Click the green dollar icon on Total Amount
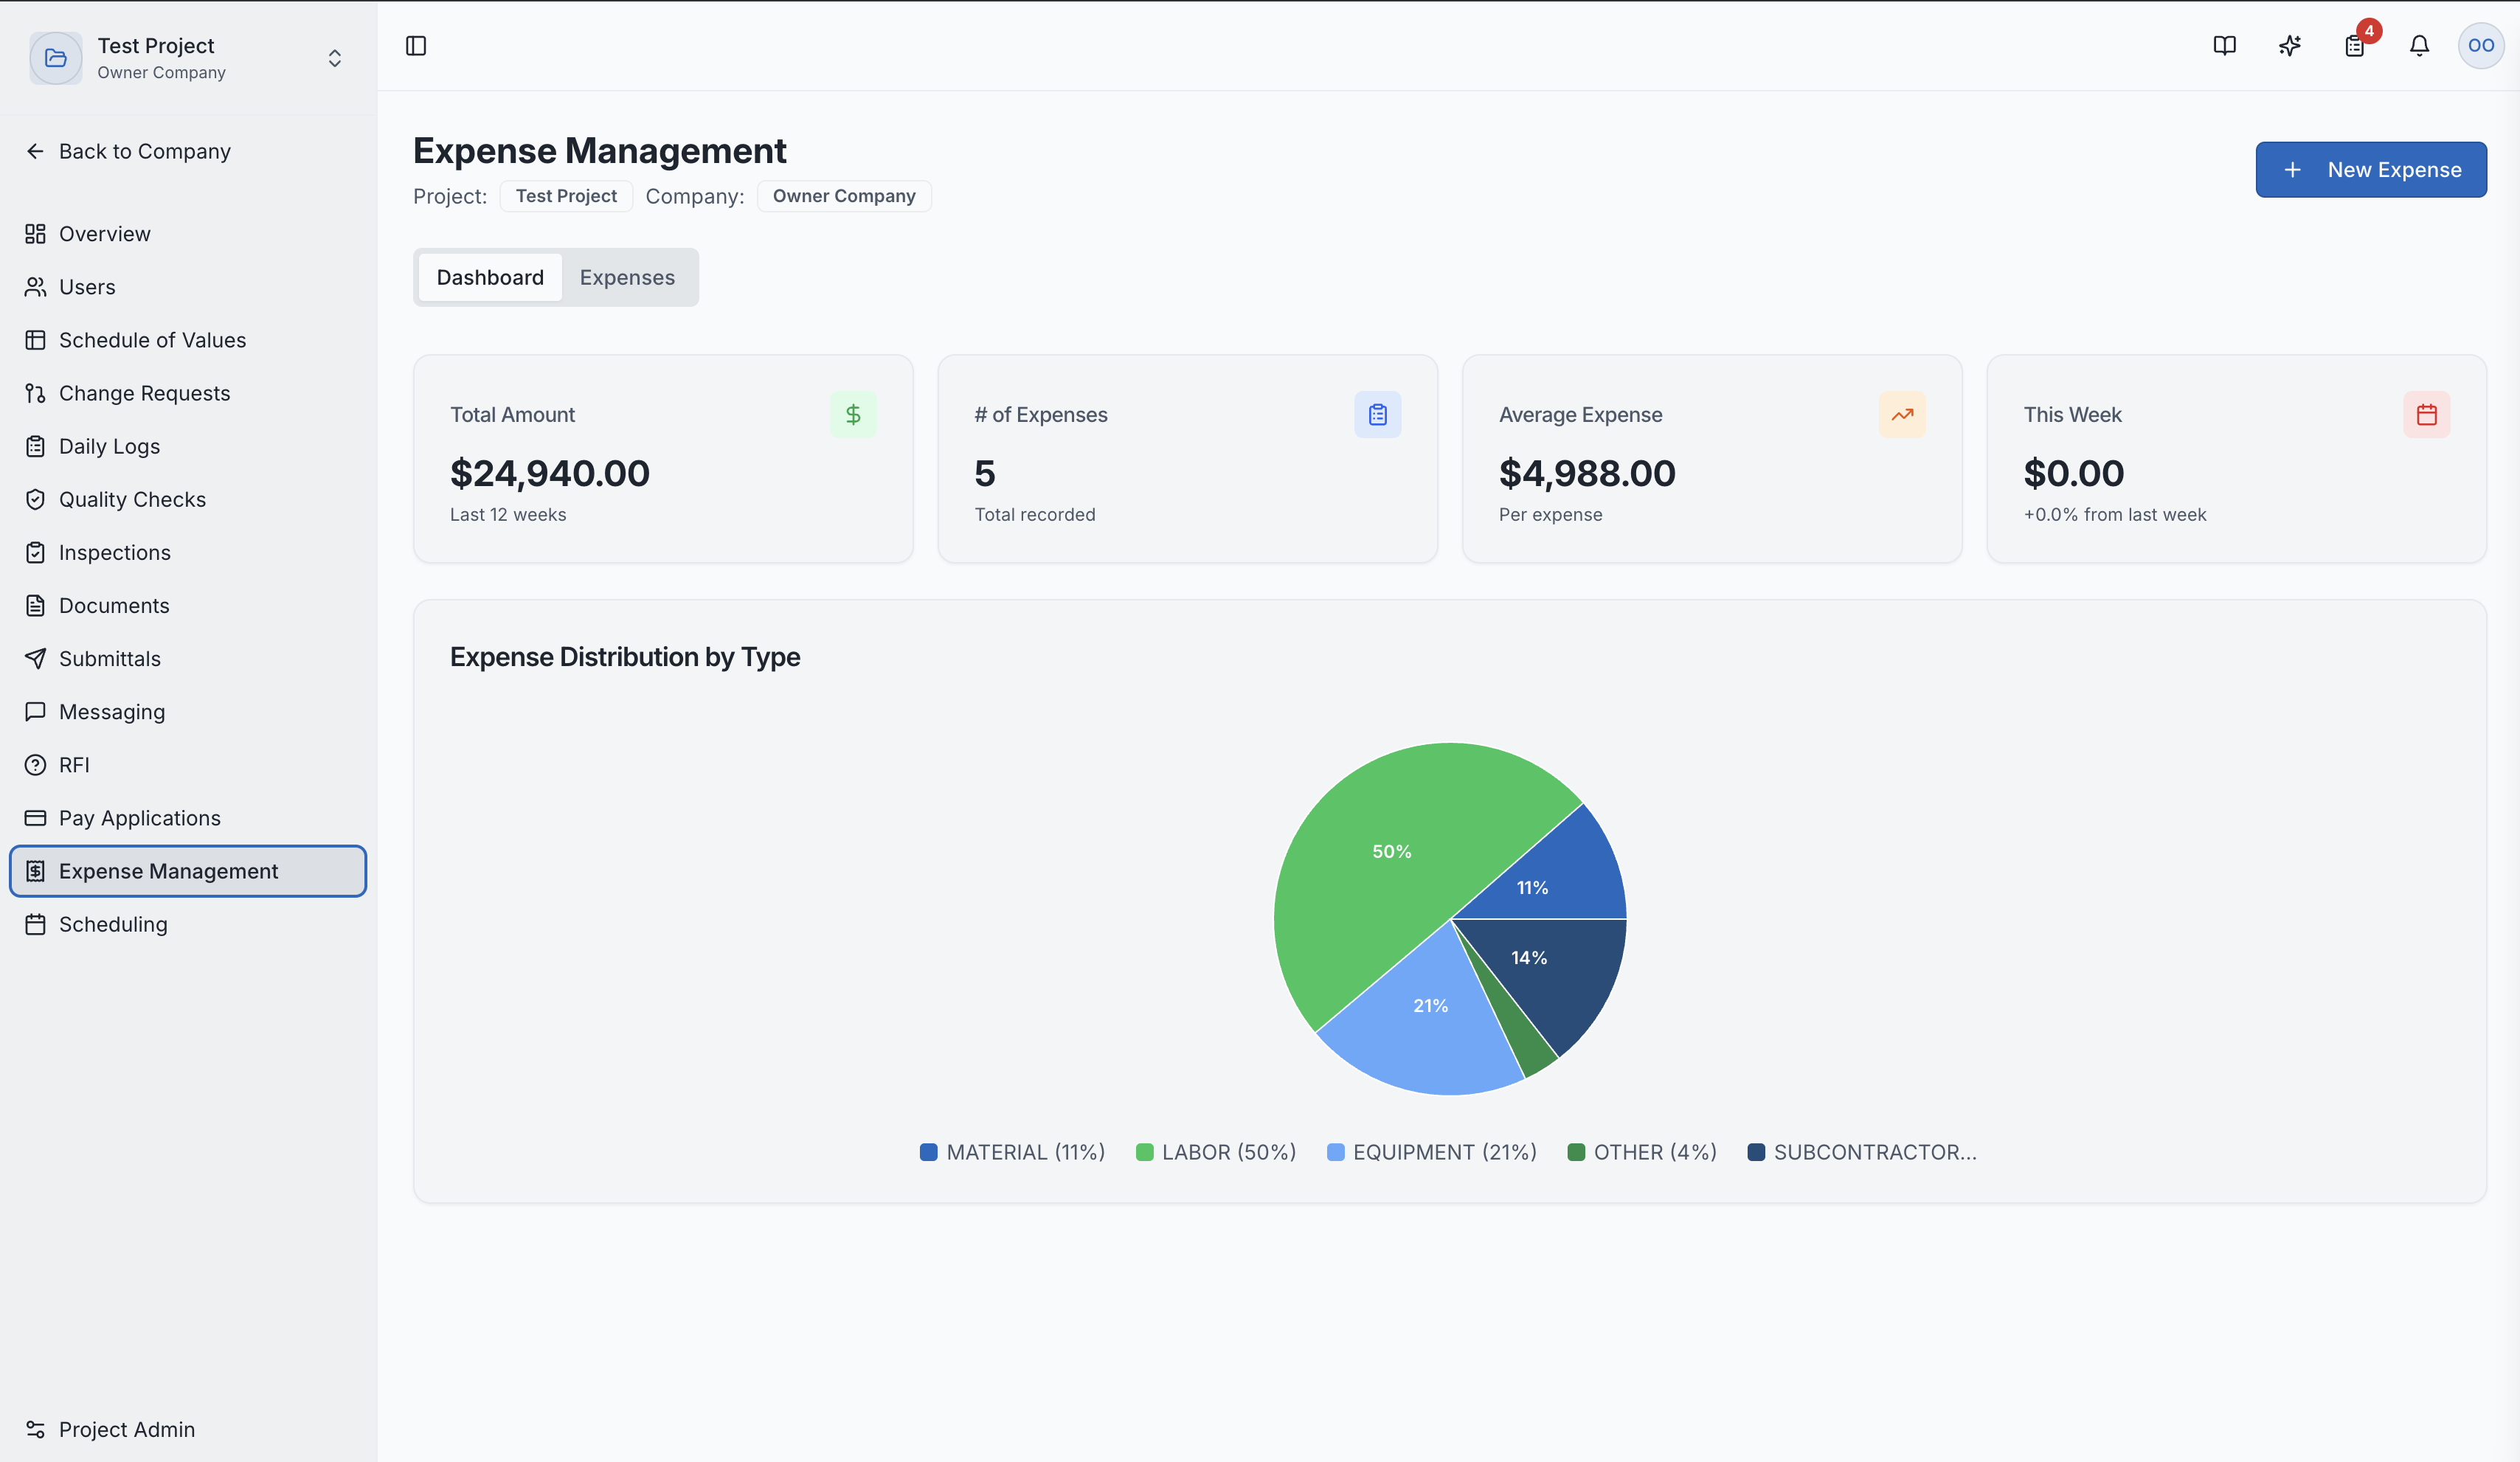The height and width of the screenshot is (1462, 2520). 853,414
